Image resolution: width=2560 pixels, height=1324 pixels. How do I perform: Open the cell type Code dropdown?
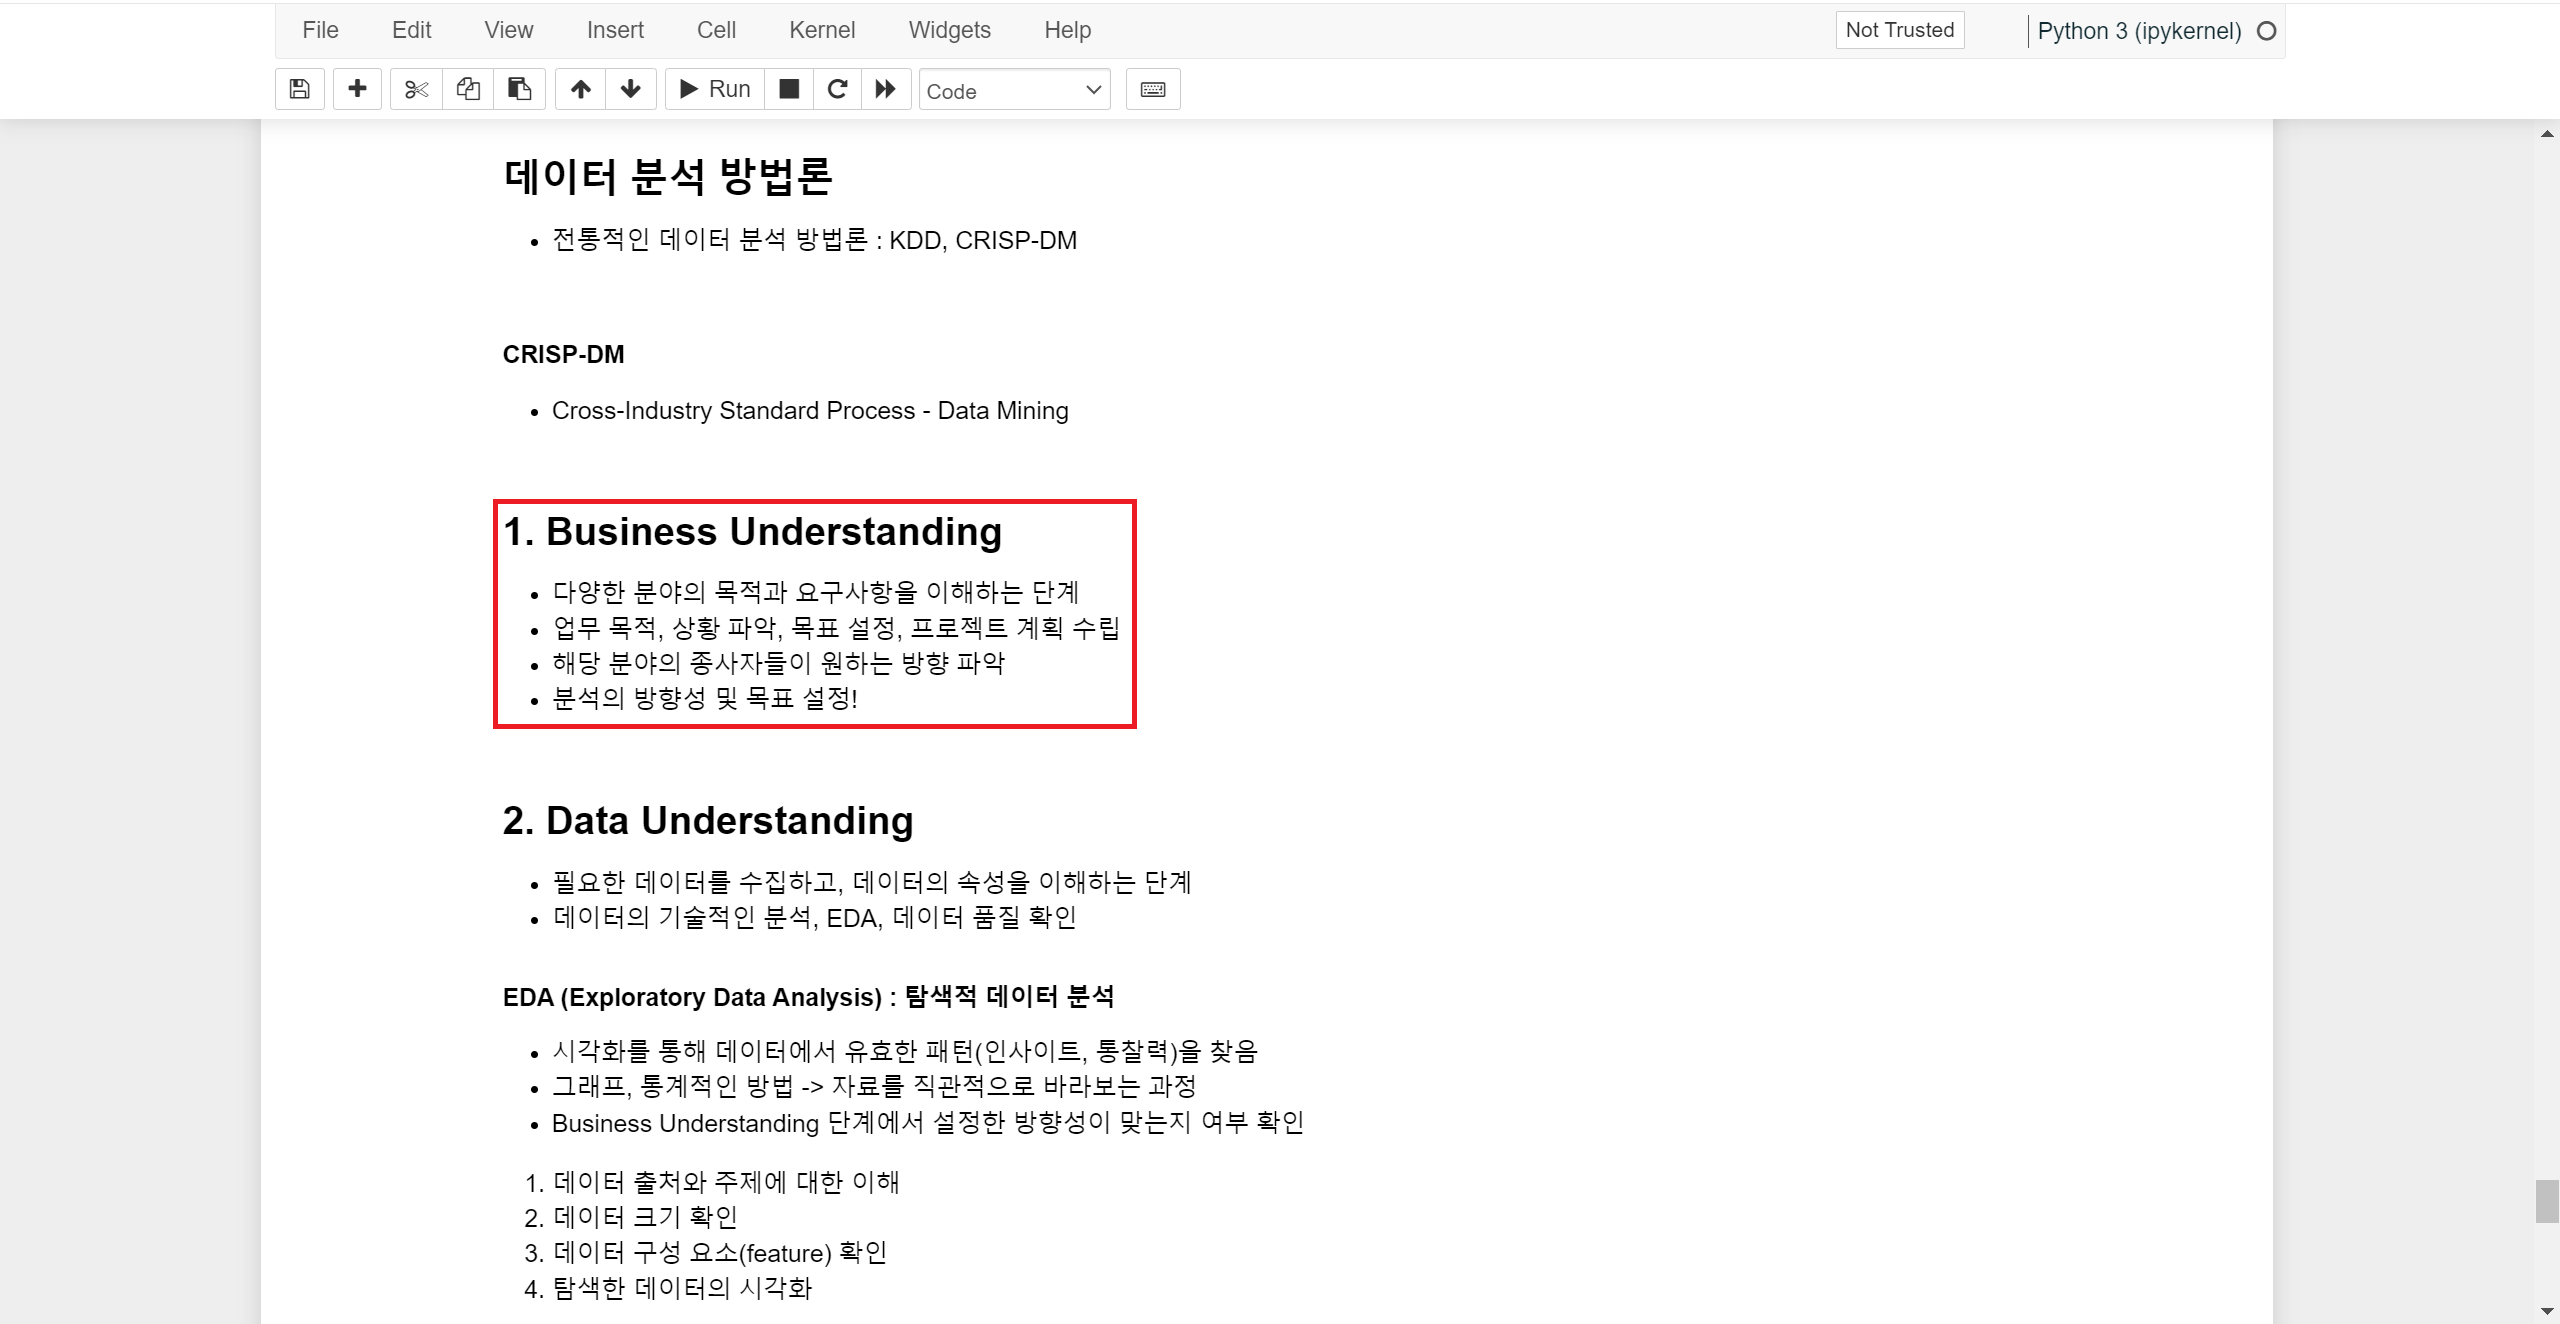[1014, 90]
